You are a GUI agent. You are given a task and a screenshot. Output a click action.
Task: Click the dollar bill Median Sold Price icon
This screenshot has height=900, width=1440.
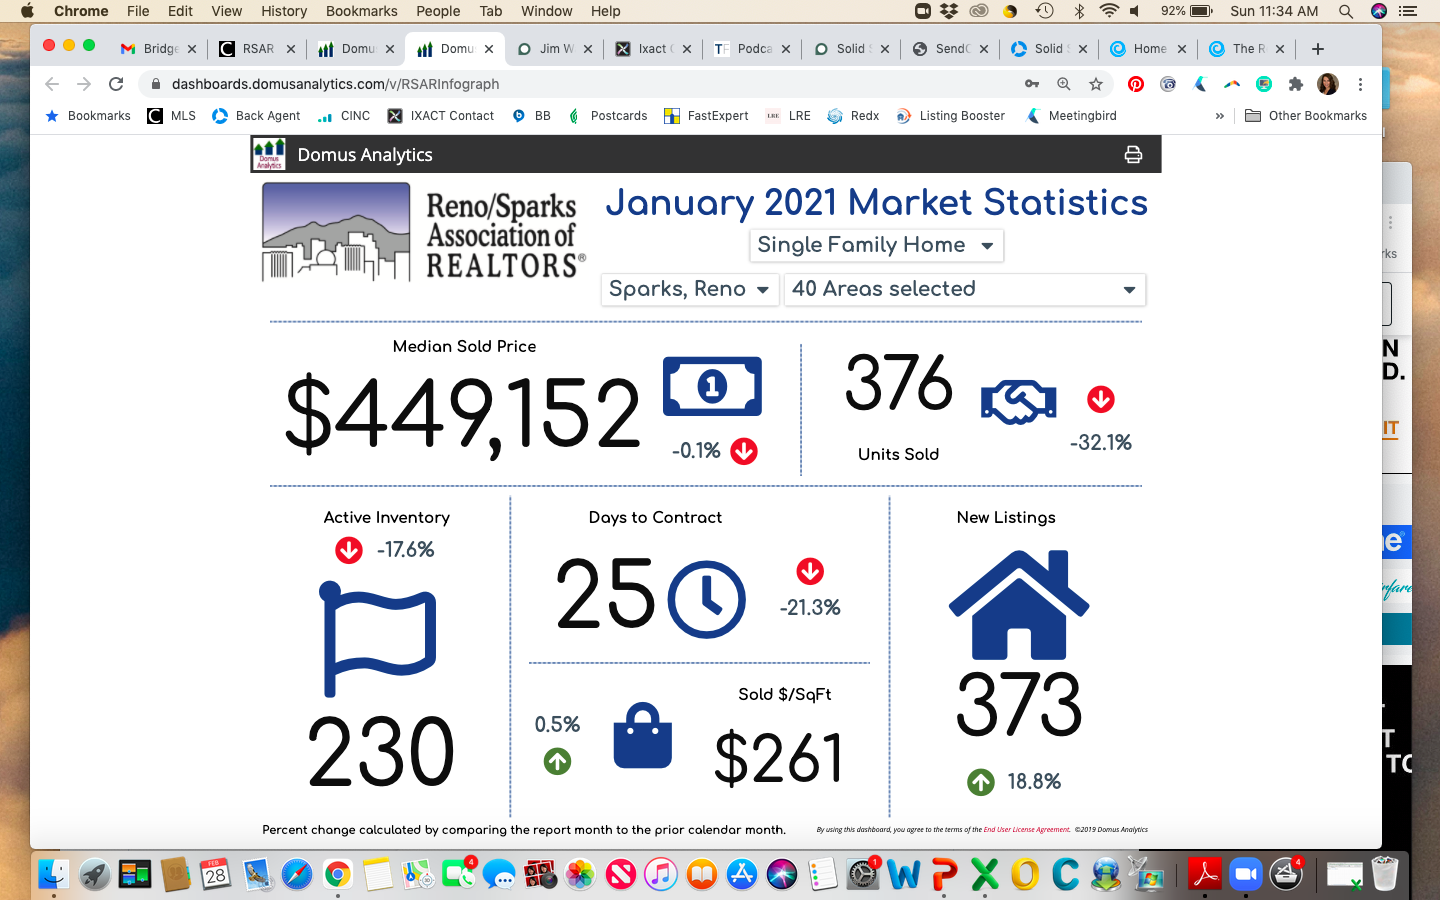click(x=712, y=386)
